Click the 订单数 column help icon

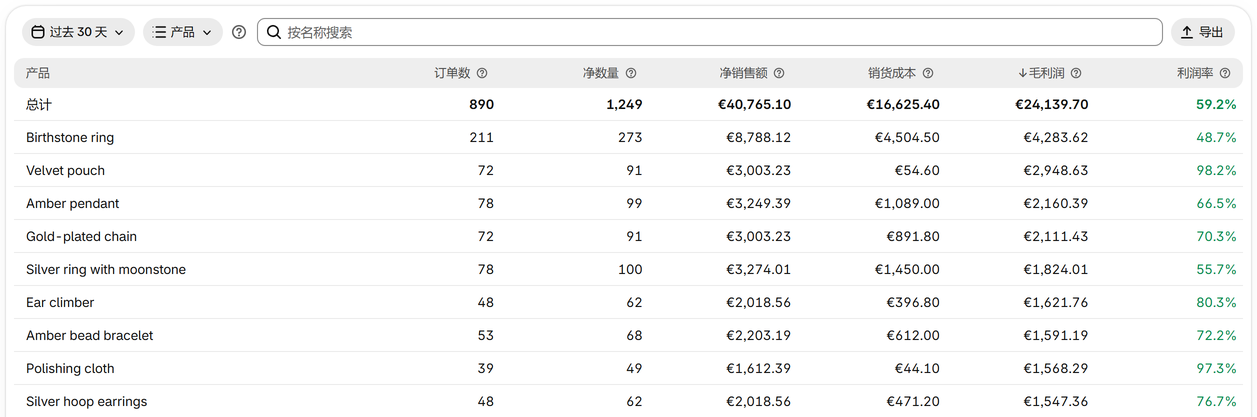[482, 73]
